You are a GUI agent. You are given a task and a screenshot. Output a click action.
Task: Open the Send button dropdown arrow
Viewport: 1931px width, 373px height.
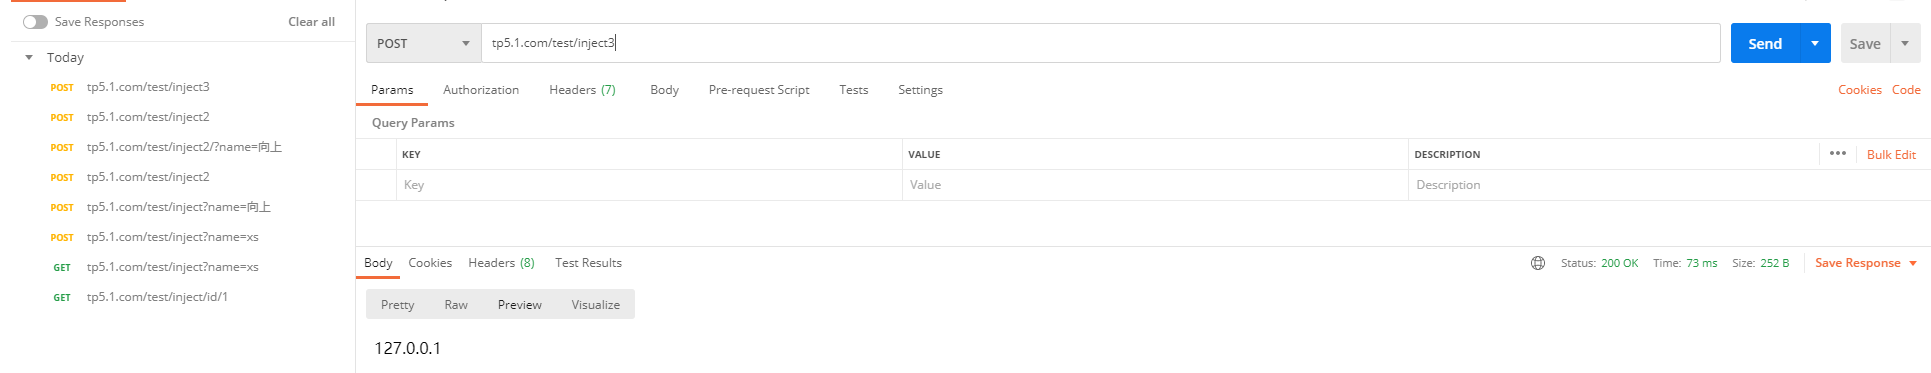pos(1815,43)
